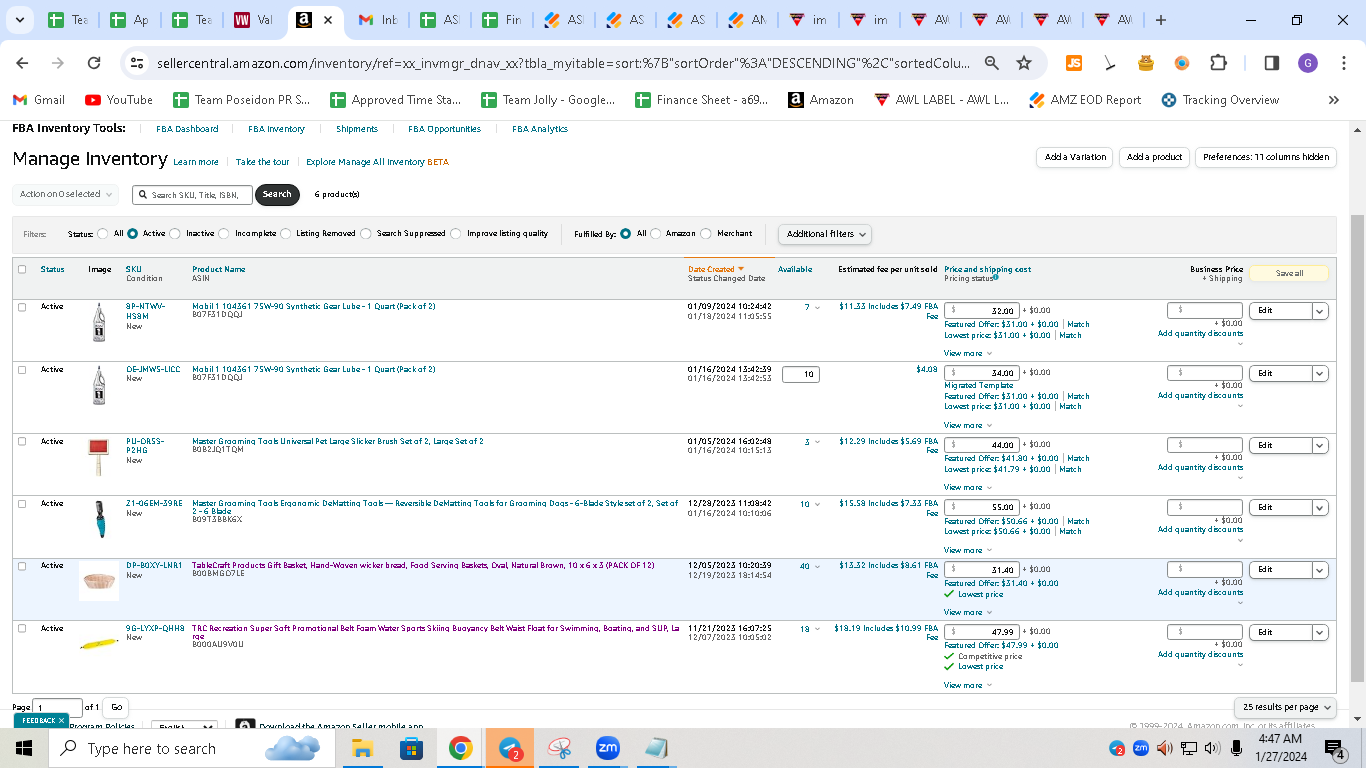1366x768 pixels.
Task: Filter by Fulfilled By Amazon
Action: pyautogui.click(x=655, y=234)
